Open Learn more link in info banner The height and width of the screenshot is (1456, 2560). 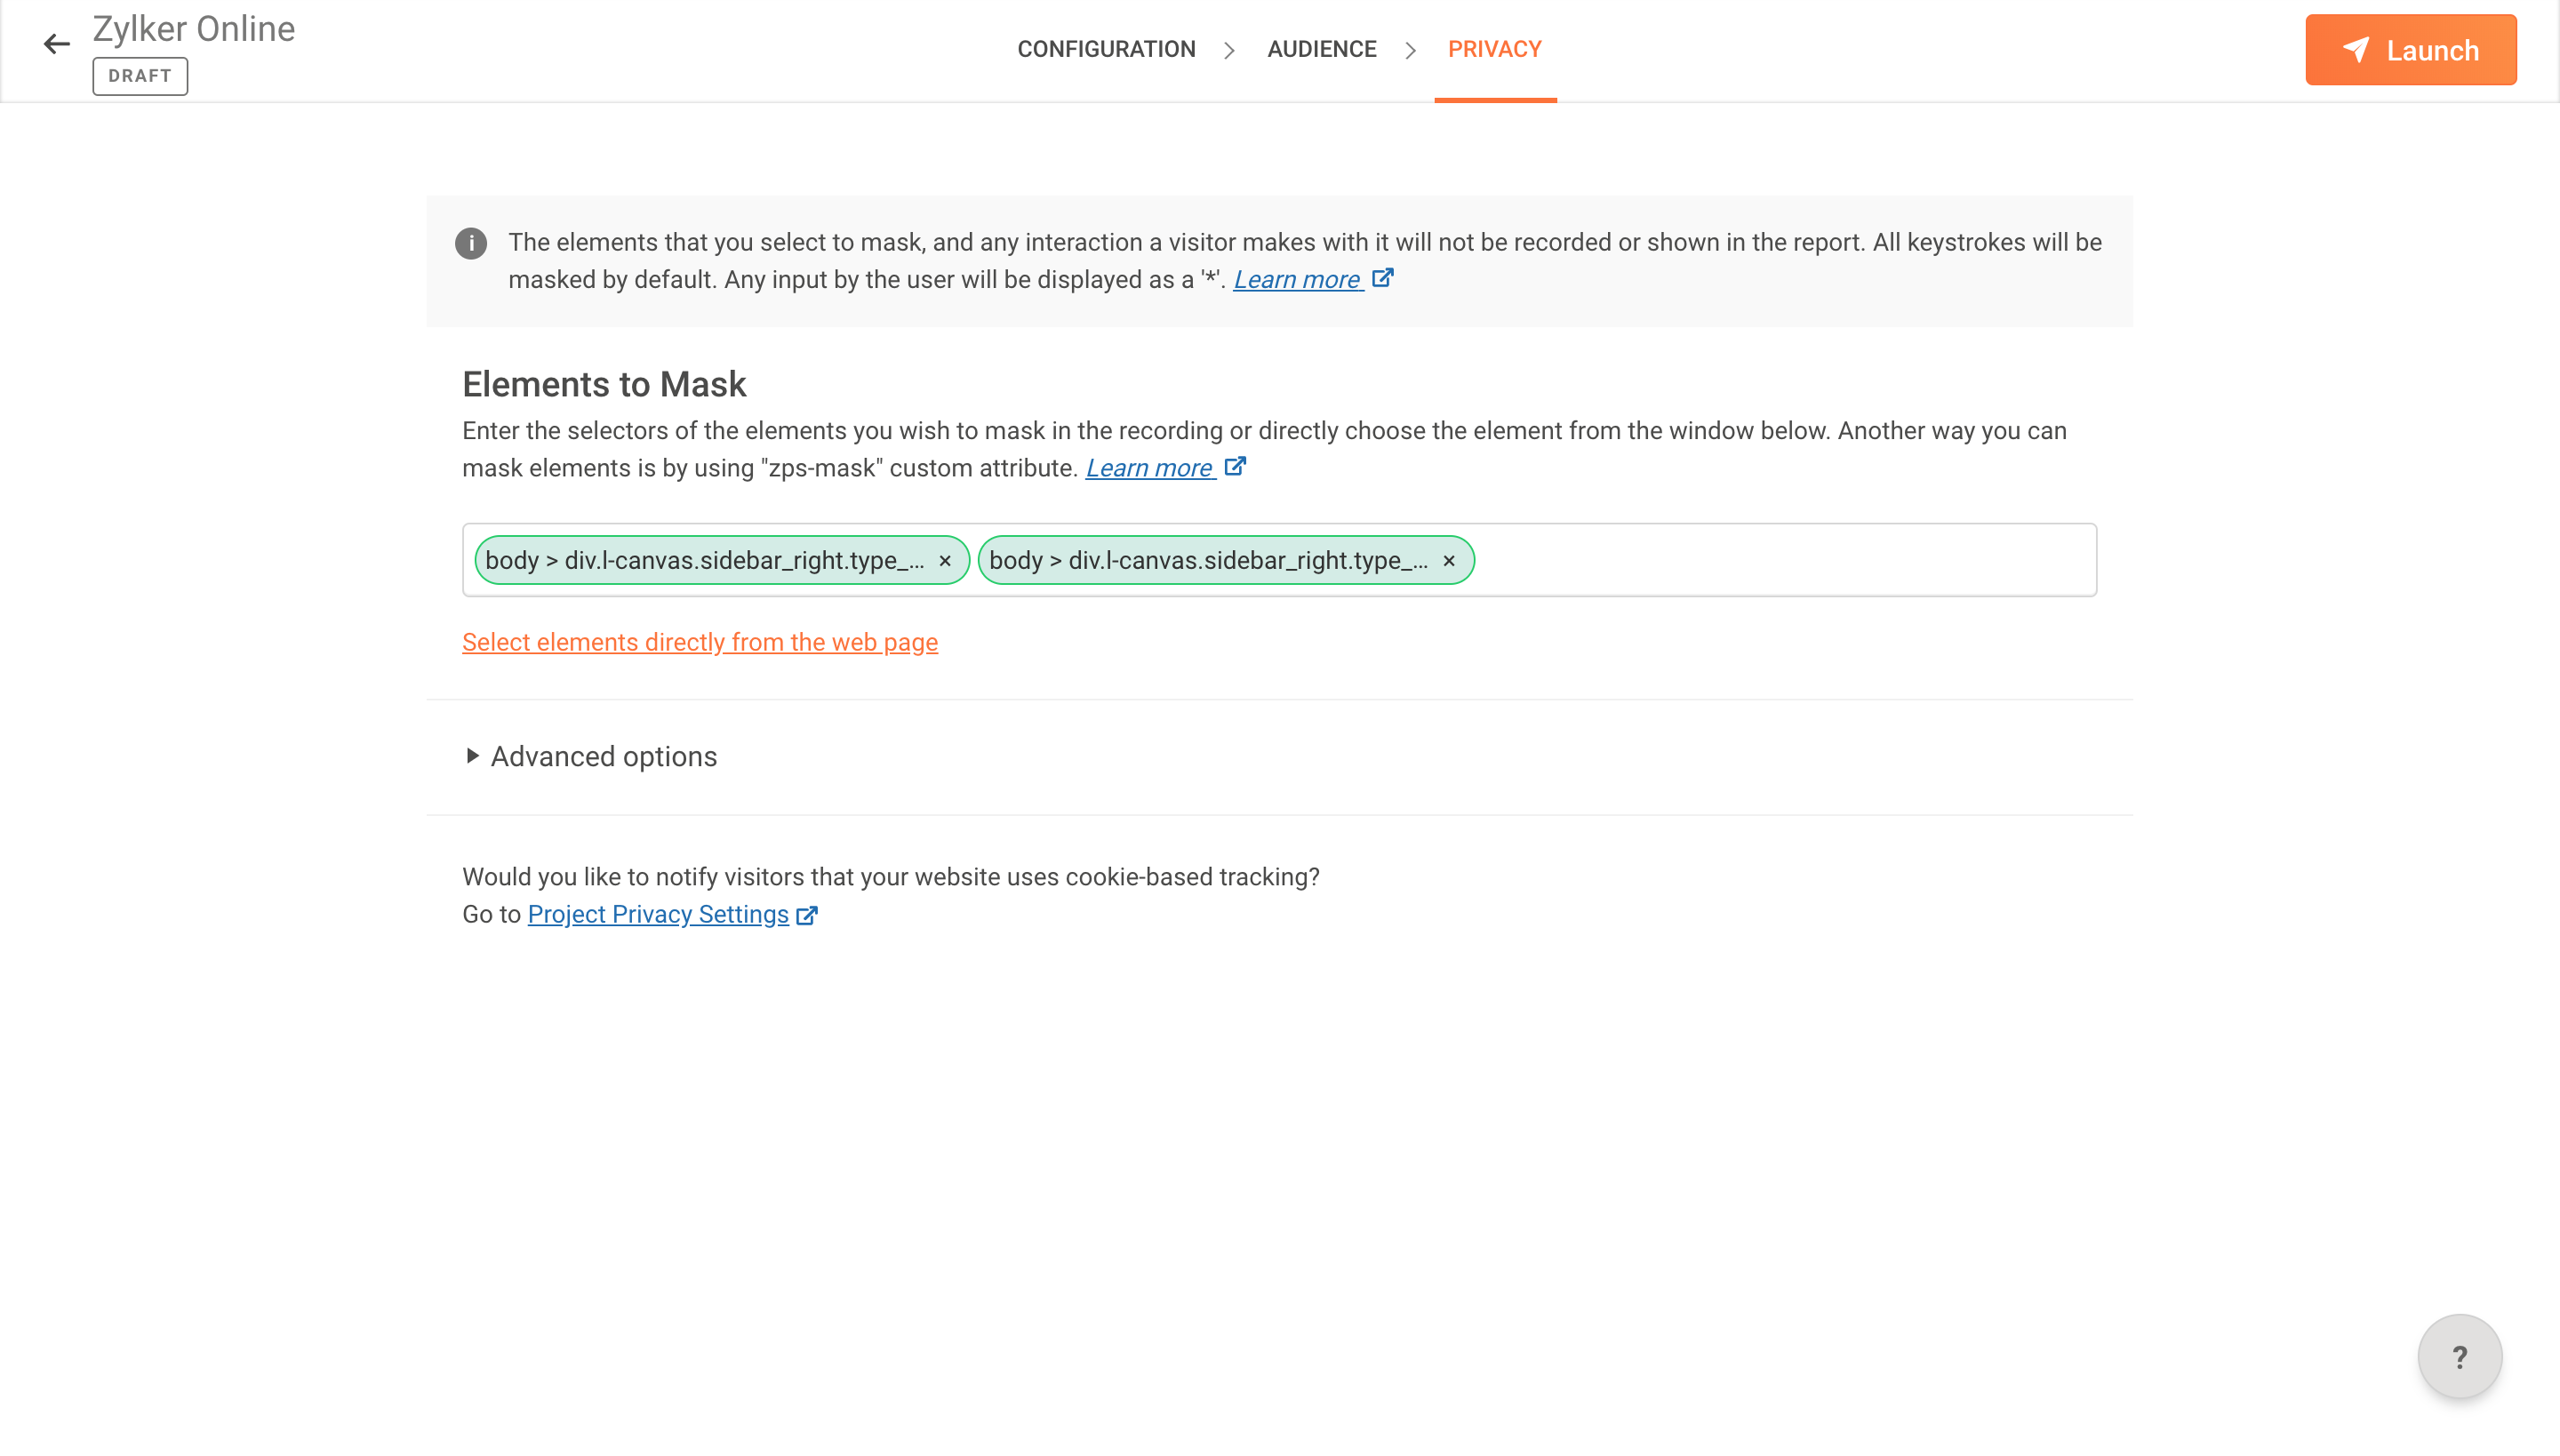1297,280
